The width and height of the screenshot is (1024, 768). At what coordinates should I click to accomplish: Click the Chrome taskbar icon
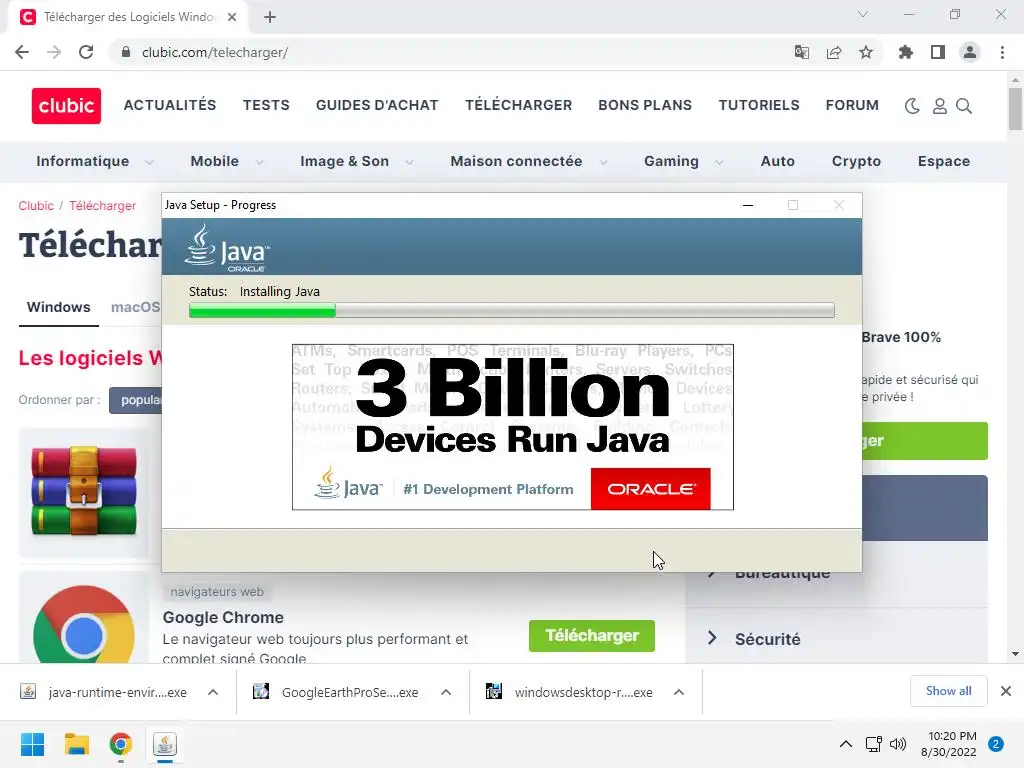point(121,744)
